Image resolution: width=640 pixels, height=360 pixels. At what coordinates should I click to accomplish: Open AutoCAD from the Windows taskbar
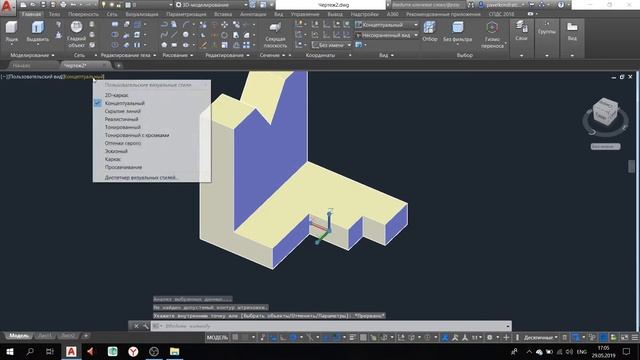pos(71,351)
